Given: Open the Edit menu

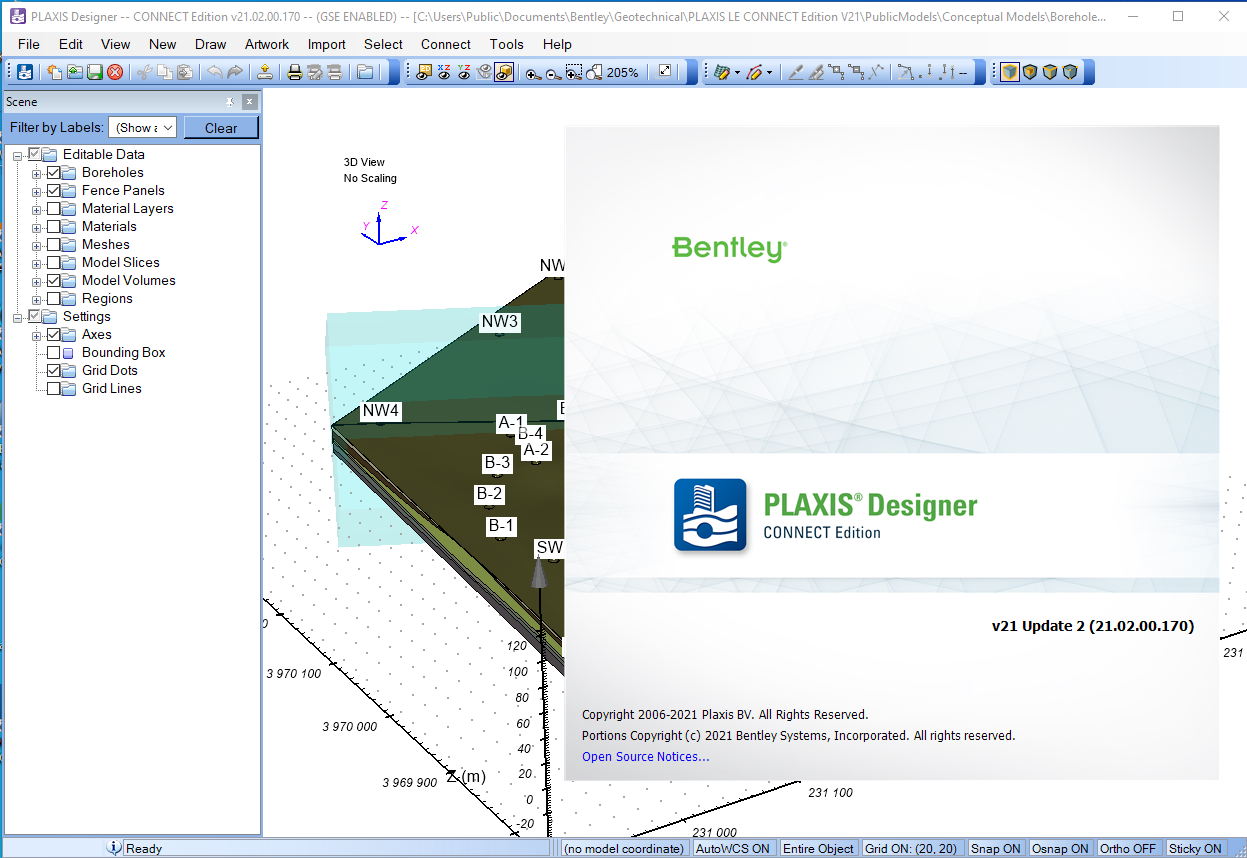Looking at the screenshot, I should (71, 44).
